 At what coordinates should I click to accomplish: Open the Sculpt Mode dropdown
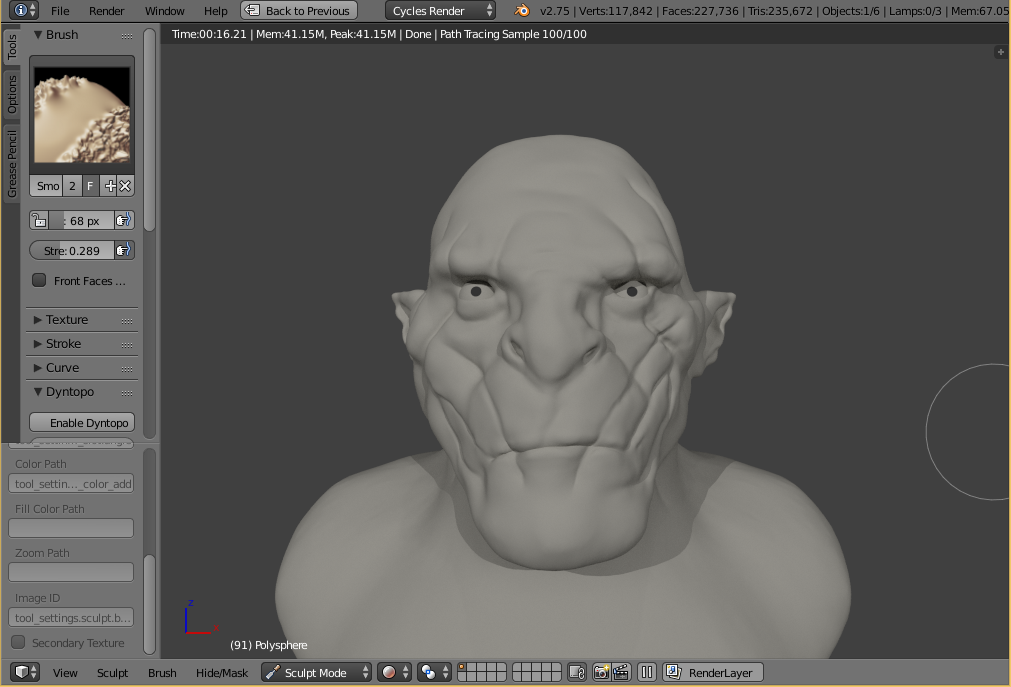click(317, 673)
